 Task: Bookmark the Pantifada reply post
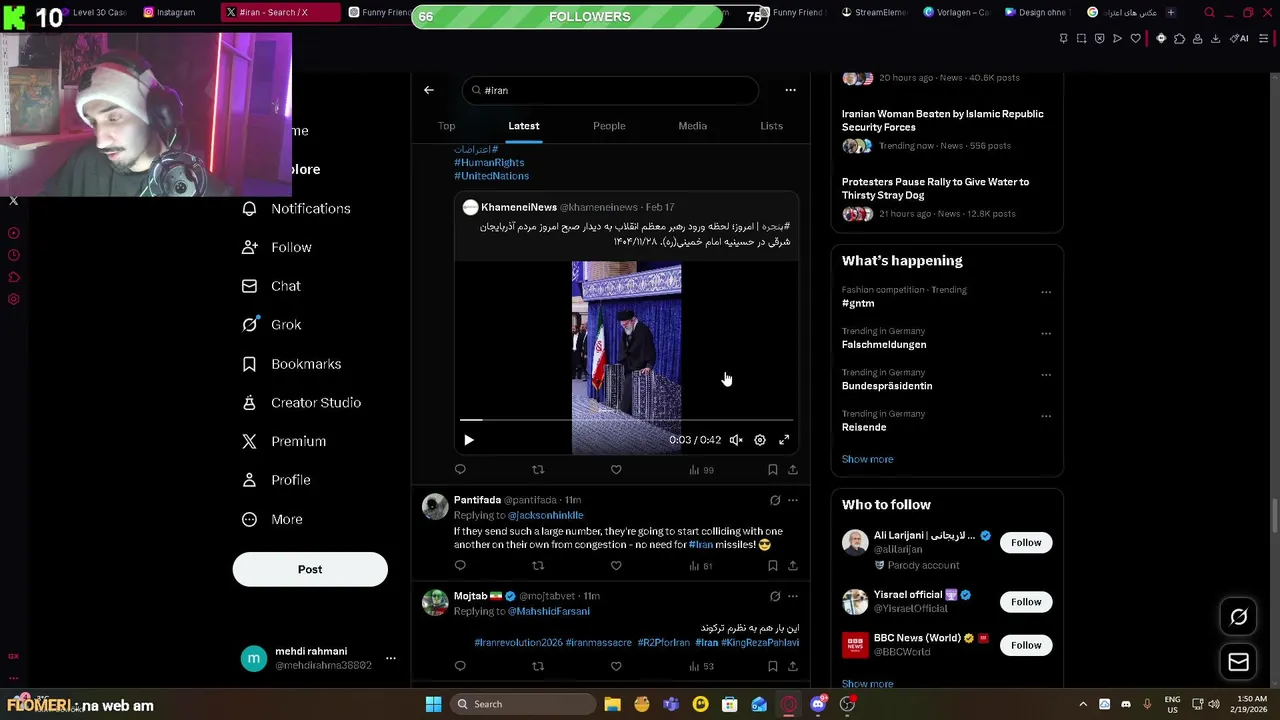click(773, 566)
